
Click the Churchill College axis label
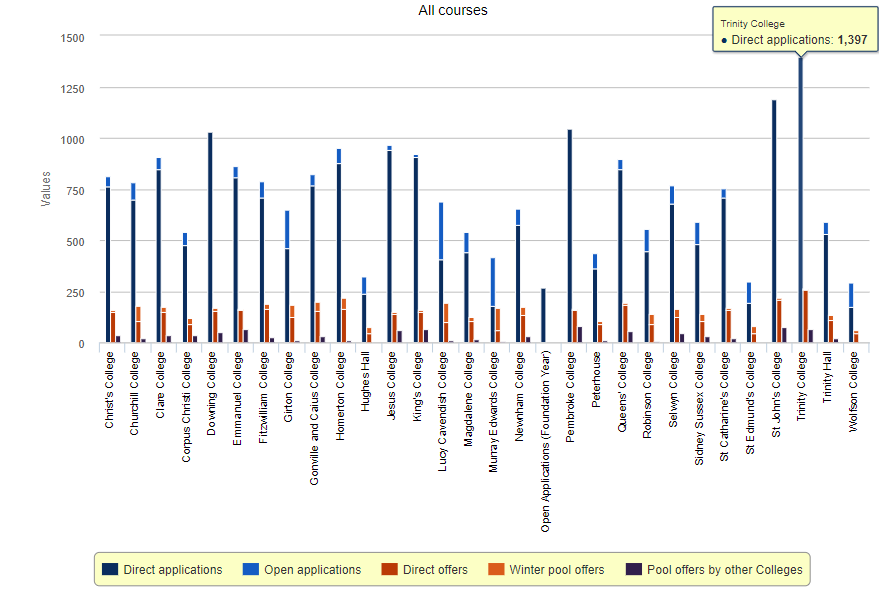[134, 393]
